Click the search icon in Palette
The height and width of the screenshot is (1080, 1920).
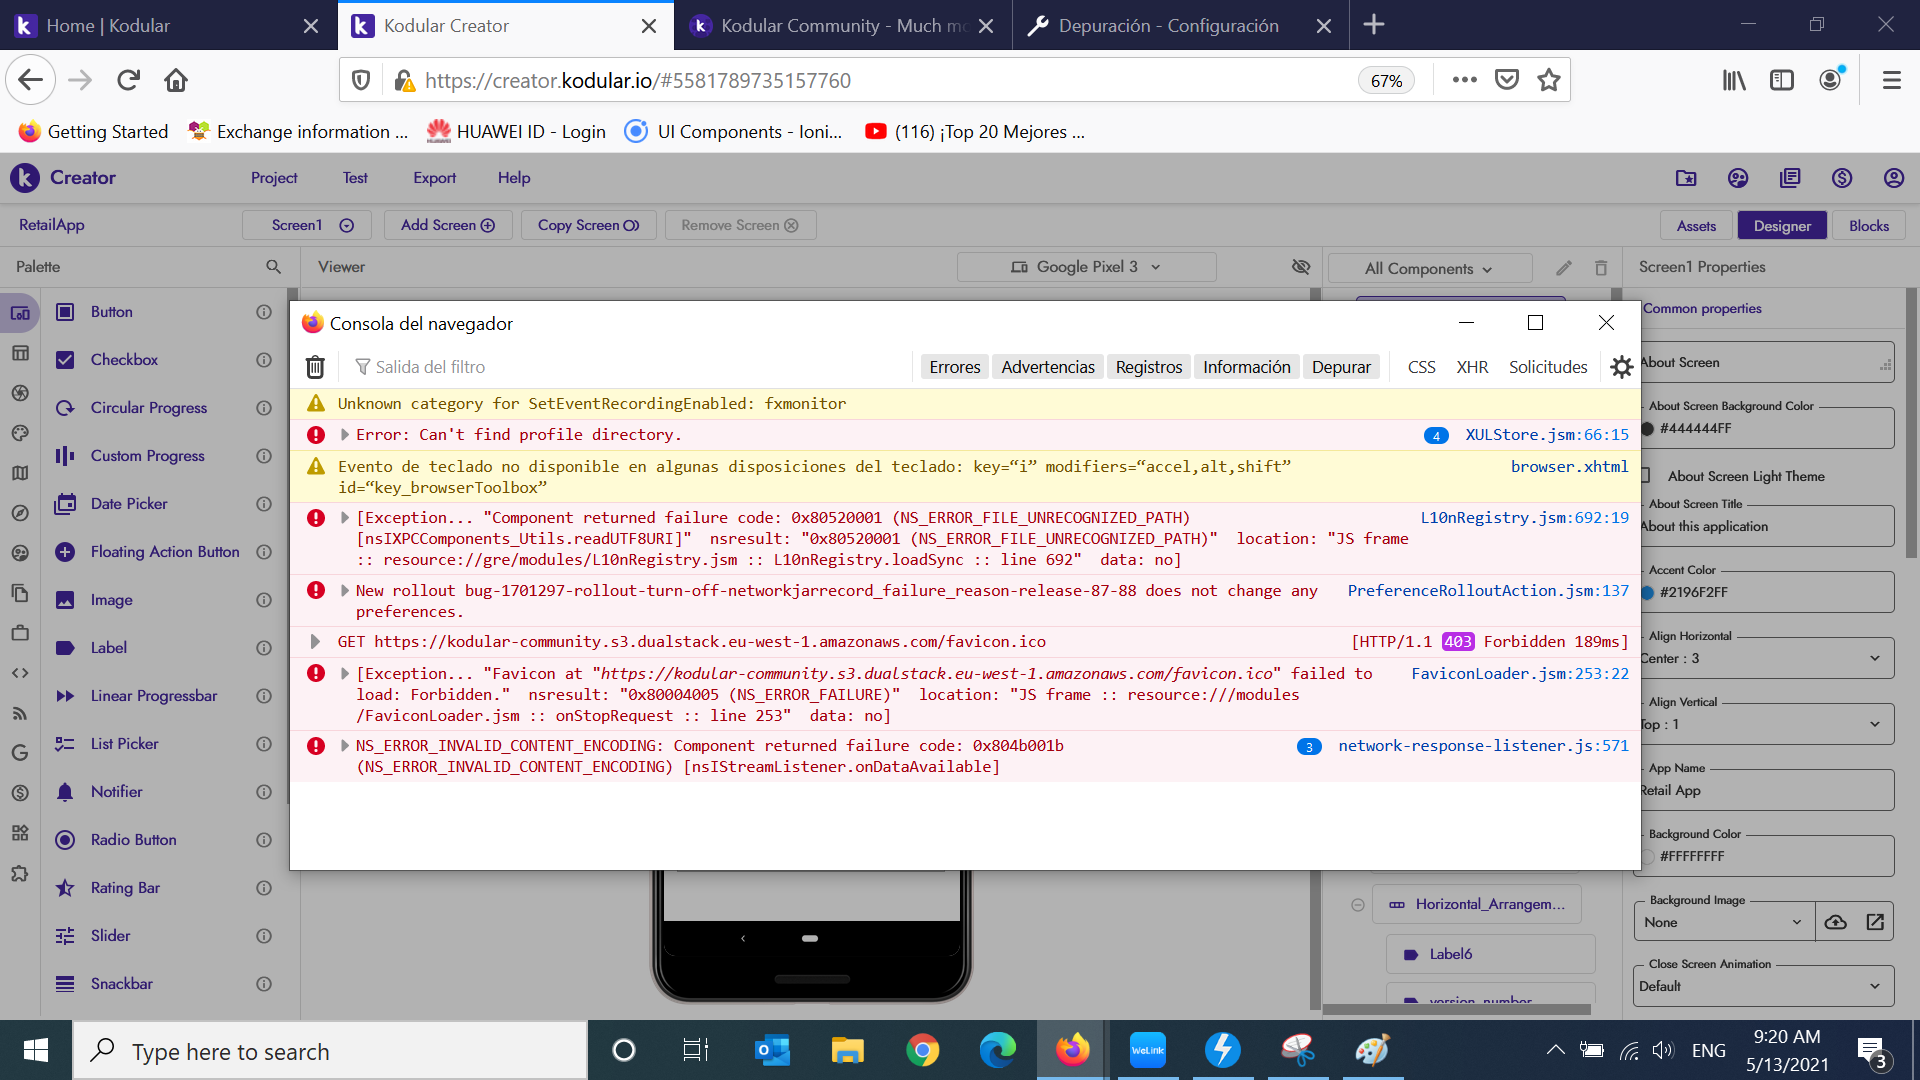[273, 267]
